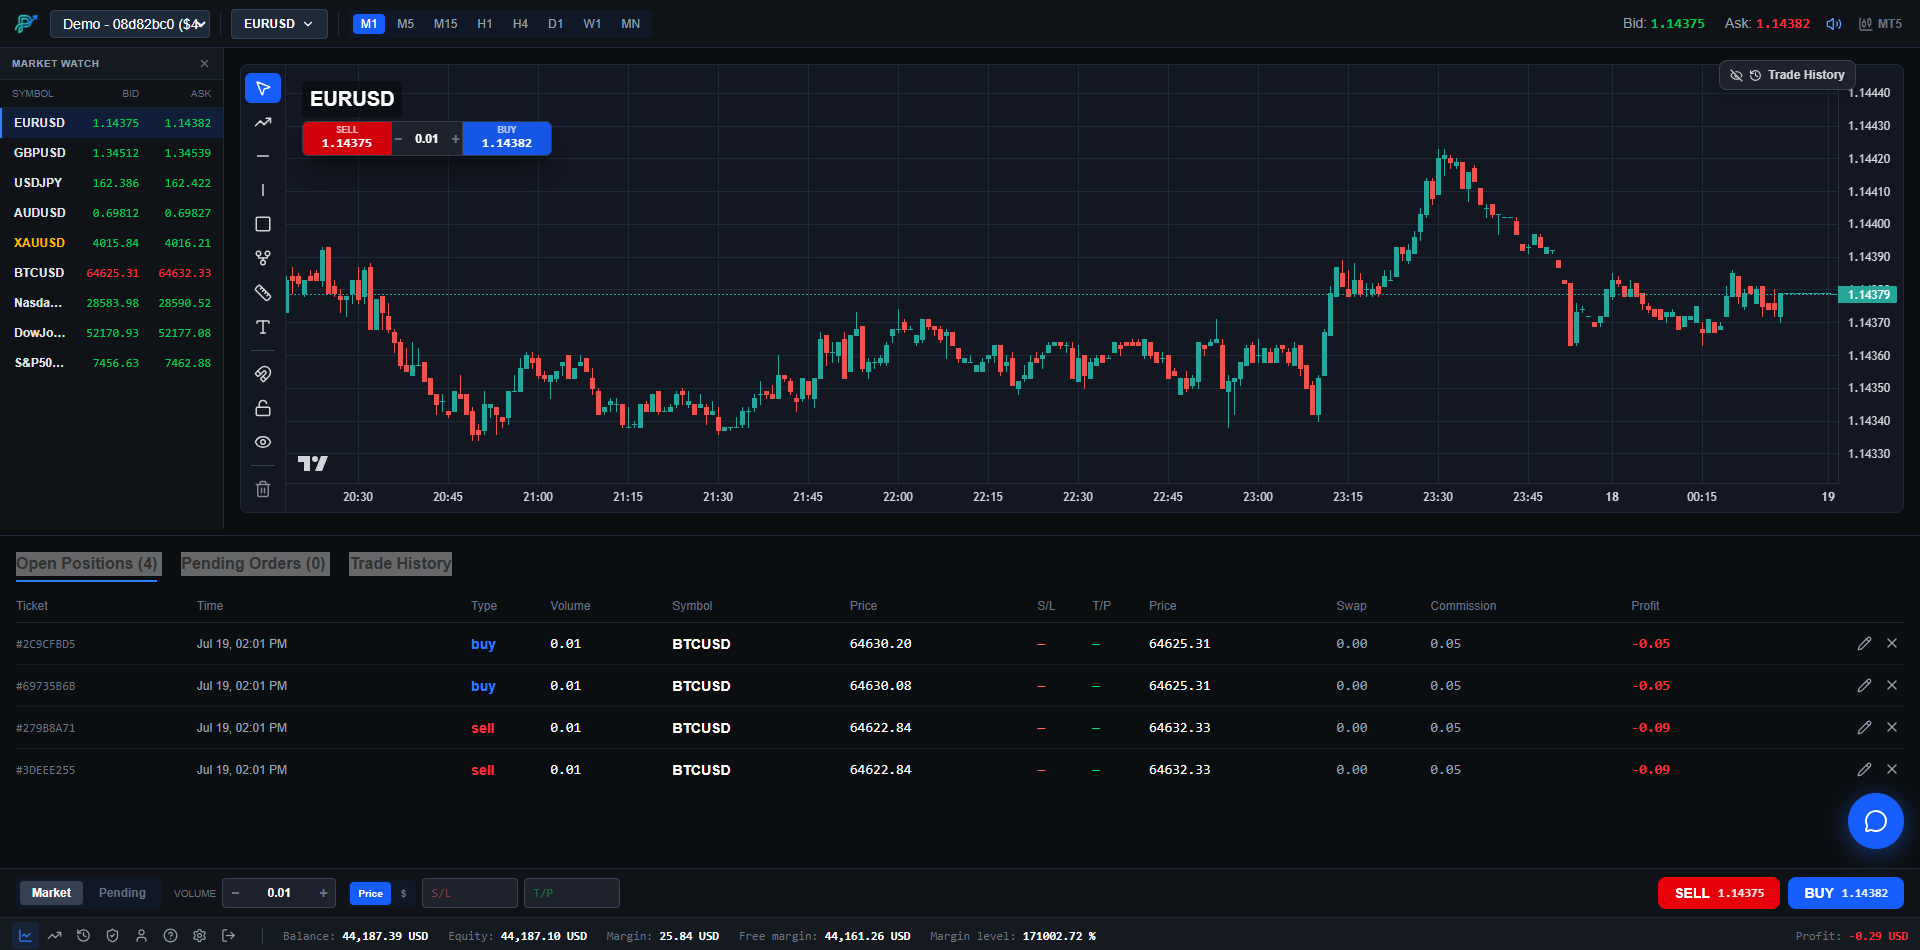Open the Trade History tab below chart
Image resolution: width=1920 pixels, height=950 pixels.
pyautogui.click(x=400, y=564)
